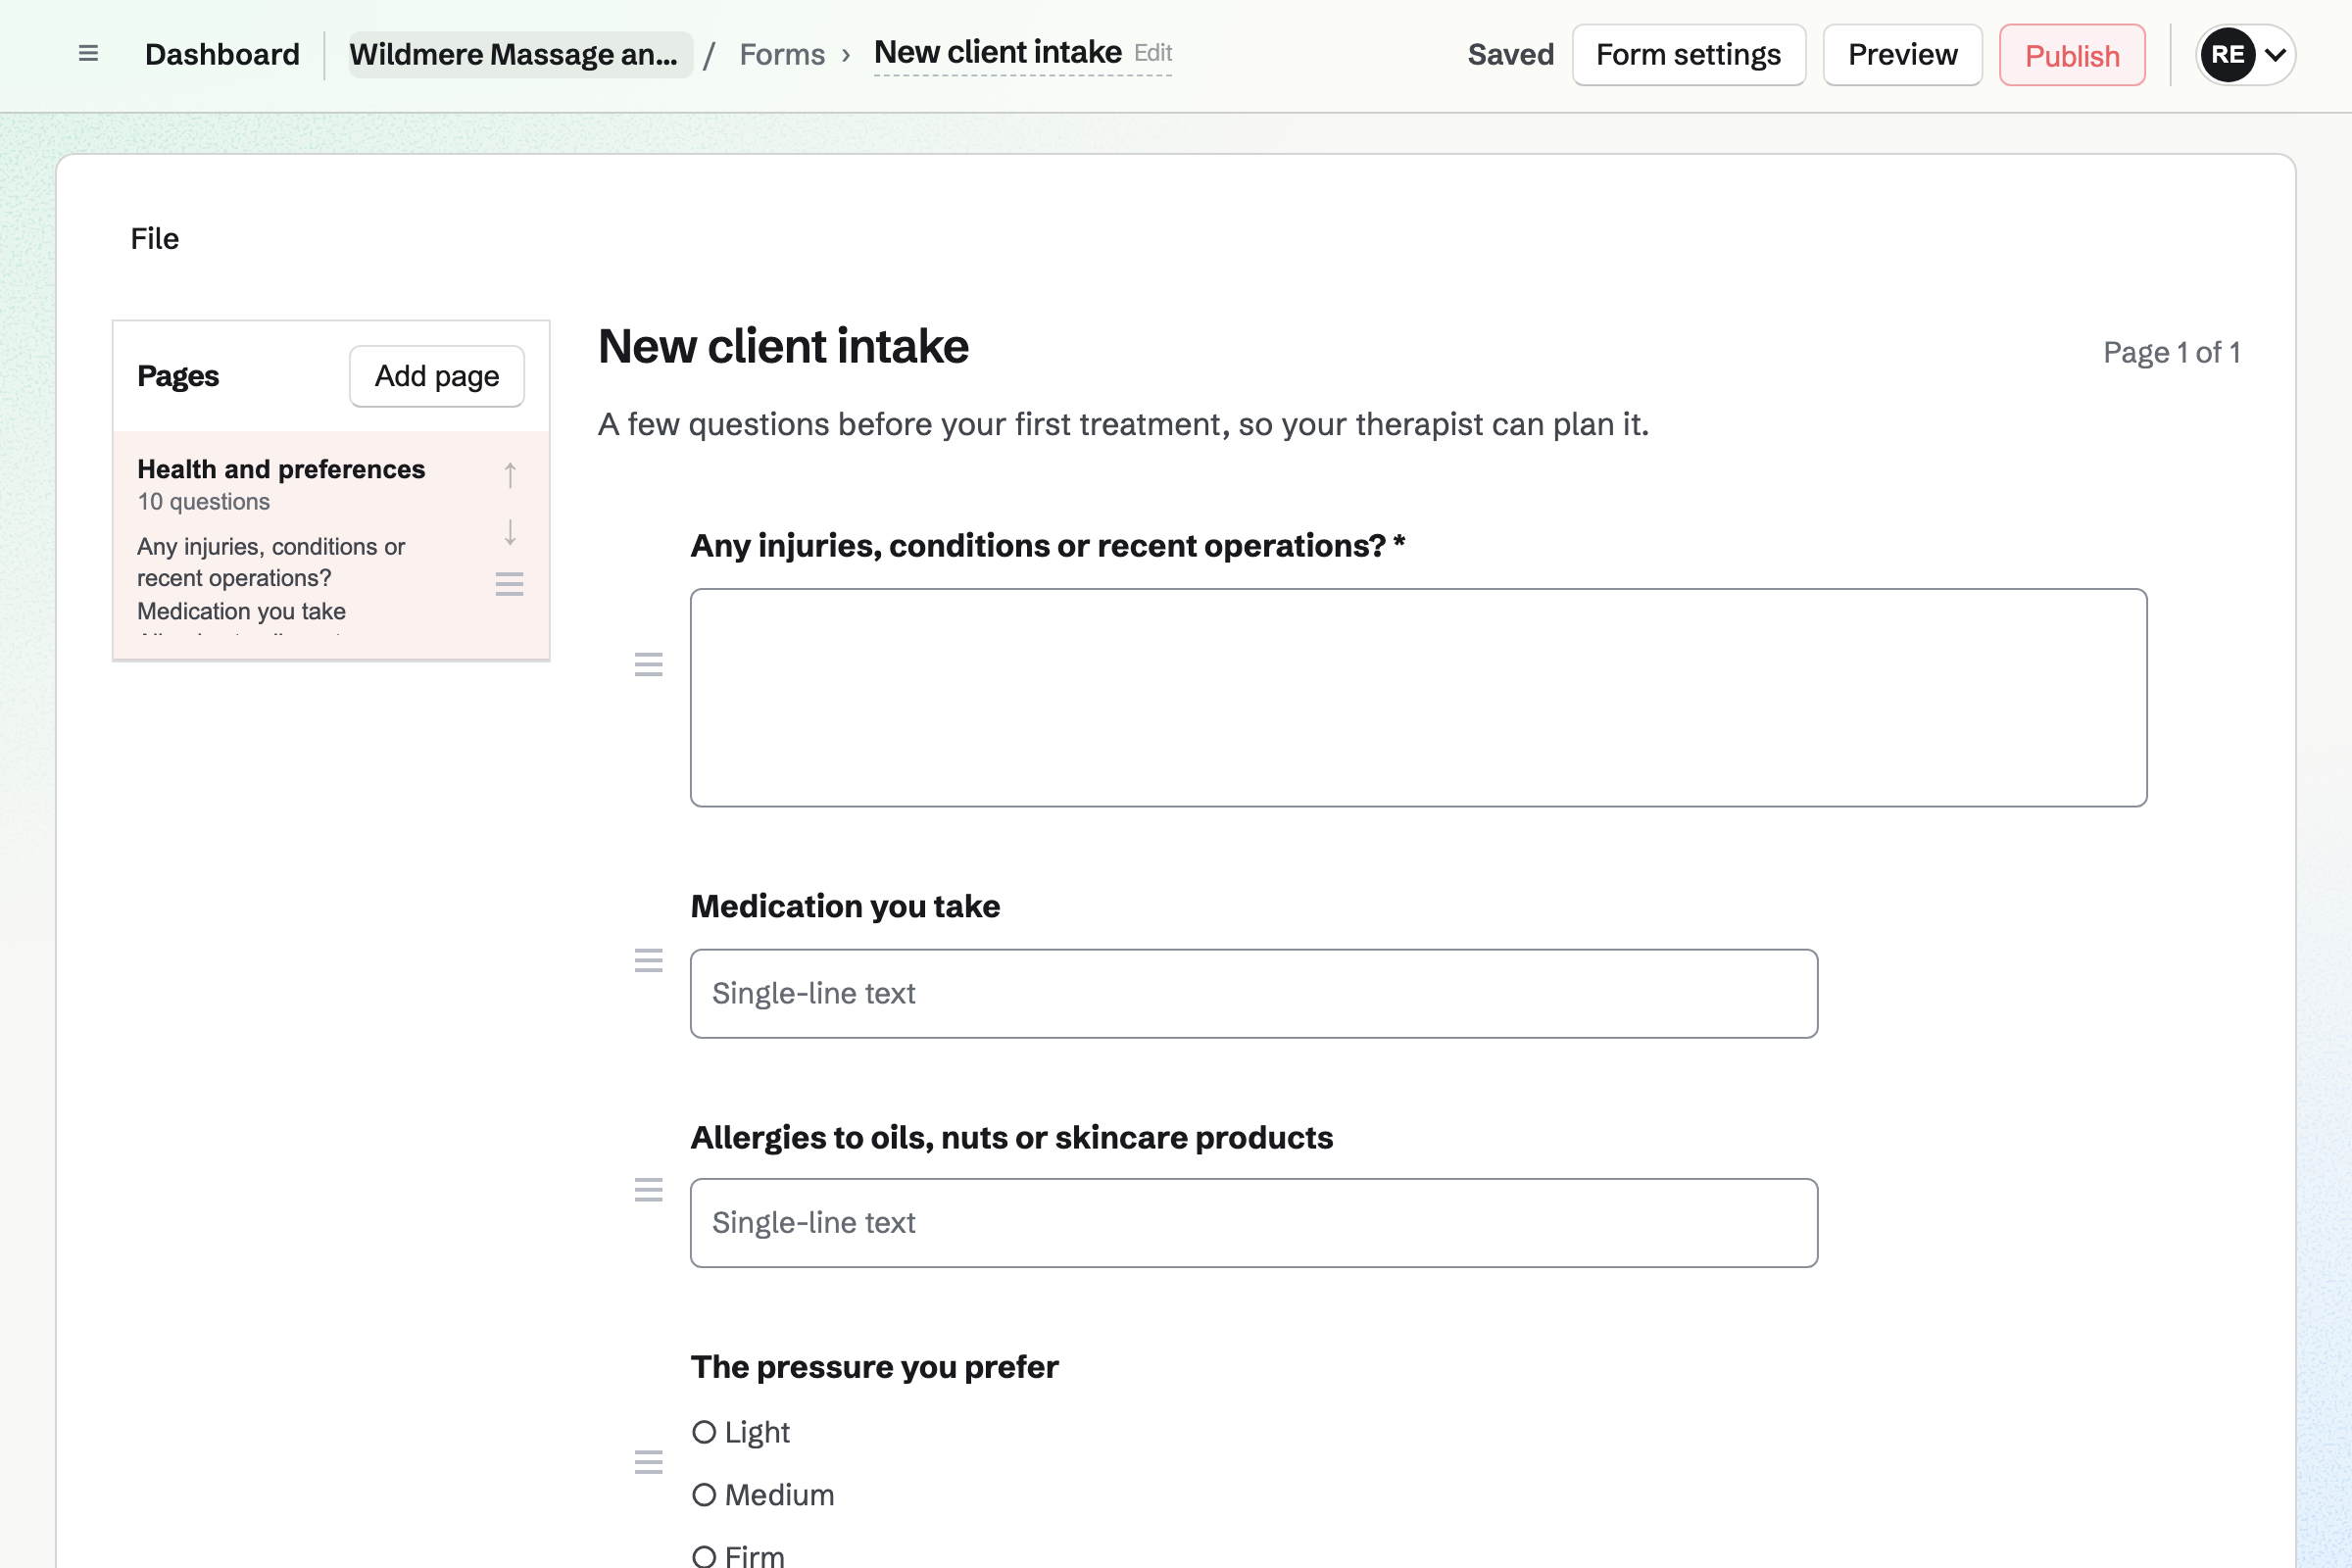
Task: Open the hamburger navigation menu
Action: click(88, 54)
